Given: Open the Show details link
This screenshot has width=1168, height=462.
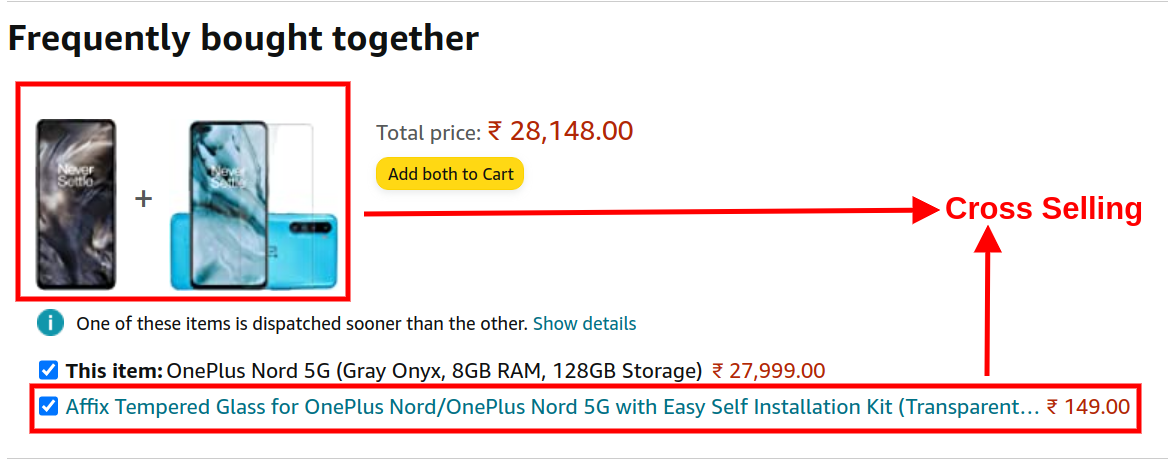Looking at the screenshot, I should [585, 324].
